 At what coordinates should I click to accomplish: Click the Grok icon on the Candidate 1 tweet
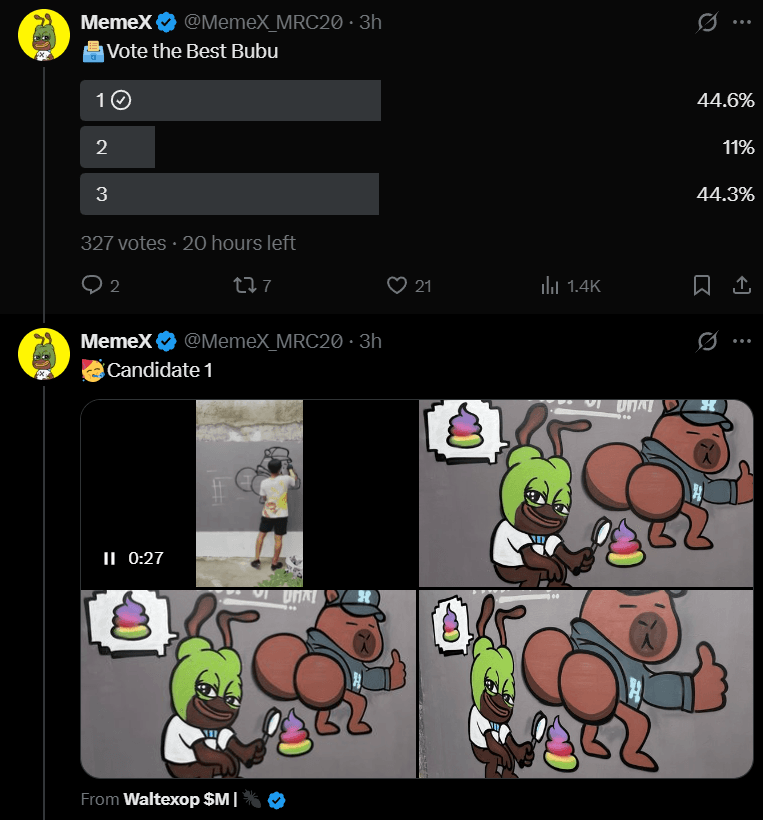point(707,341)
